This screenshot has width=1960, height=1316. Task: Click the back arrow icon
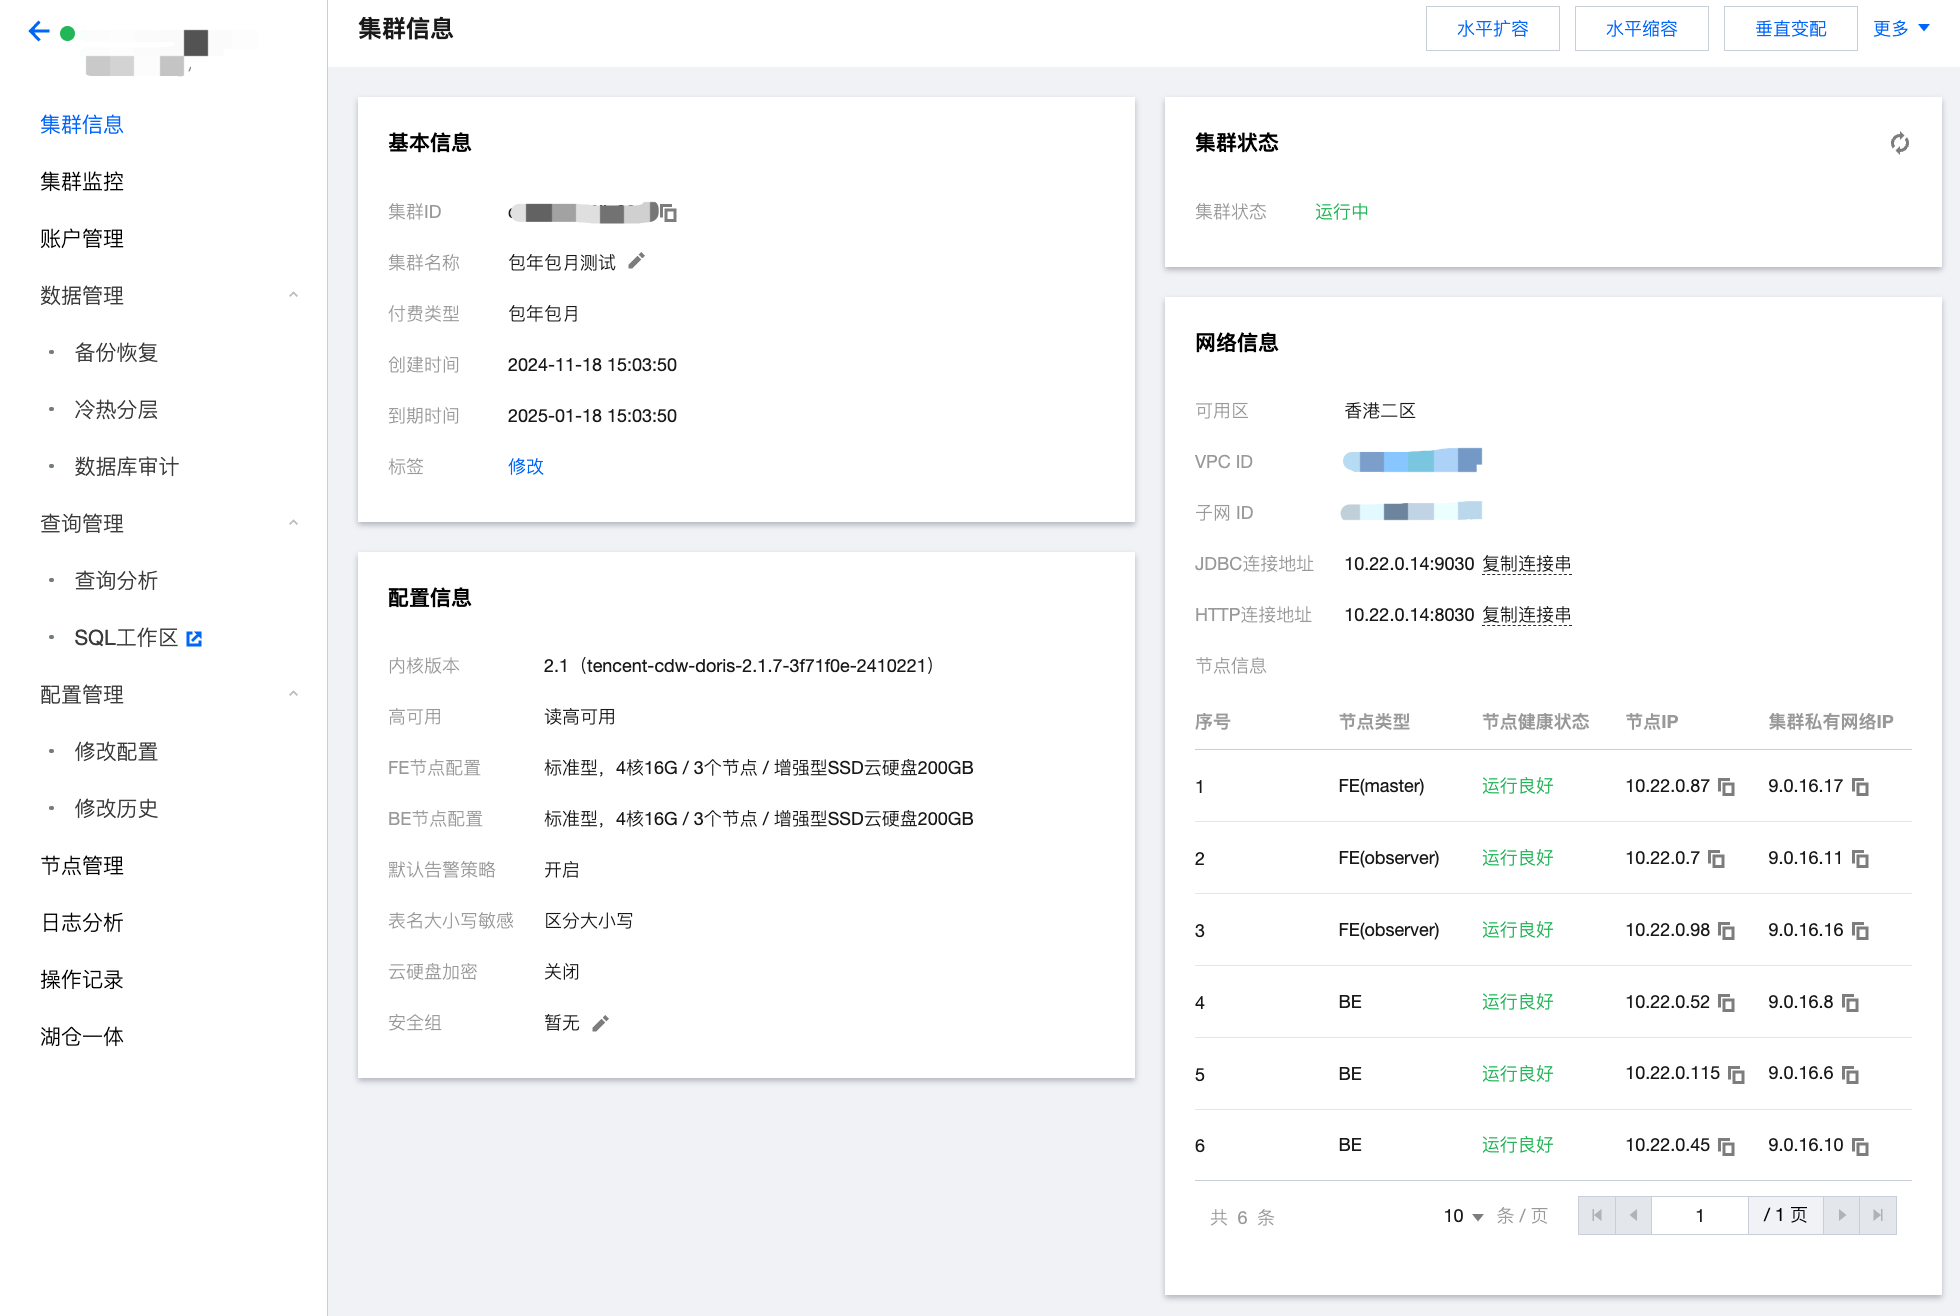coord(39,32)
